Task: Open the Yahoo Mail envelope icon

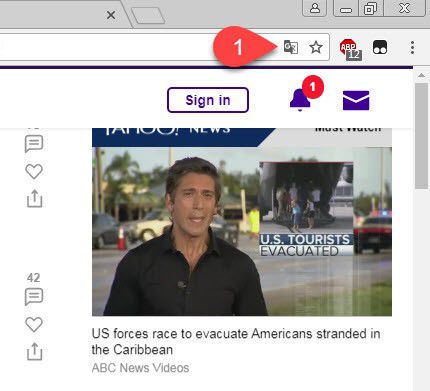Action: 356,100
